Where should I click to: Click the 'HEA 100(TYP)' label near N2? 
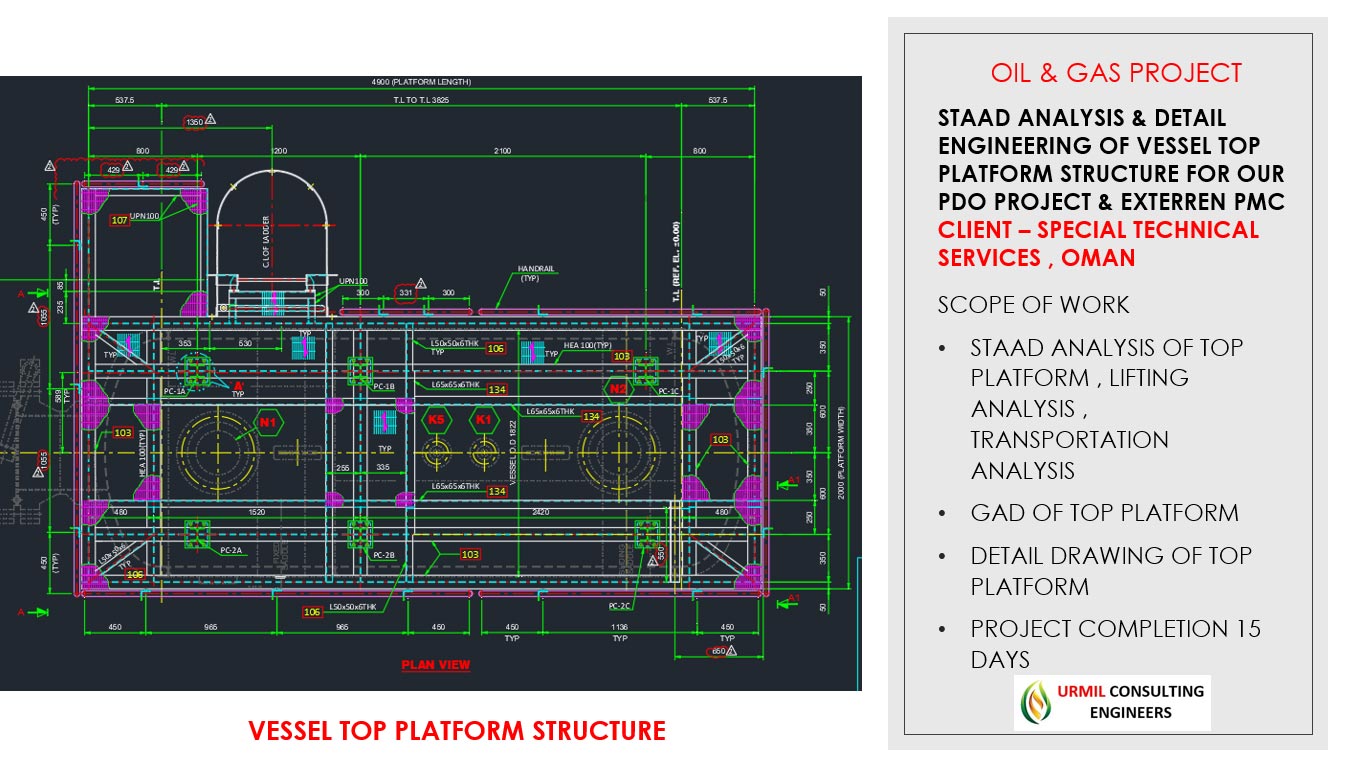588,344
